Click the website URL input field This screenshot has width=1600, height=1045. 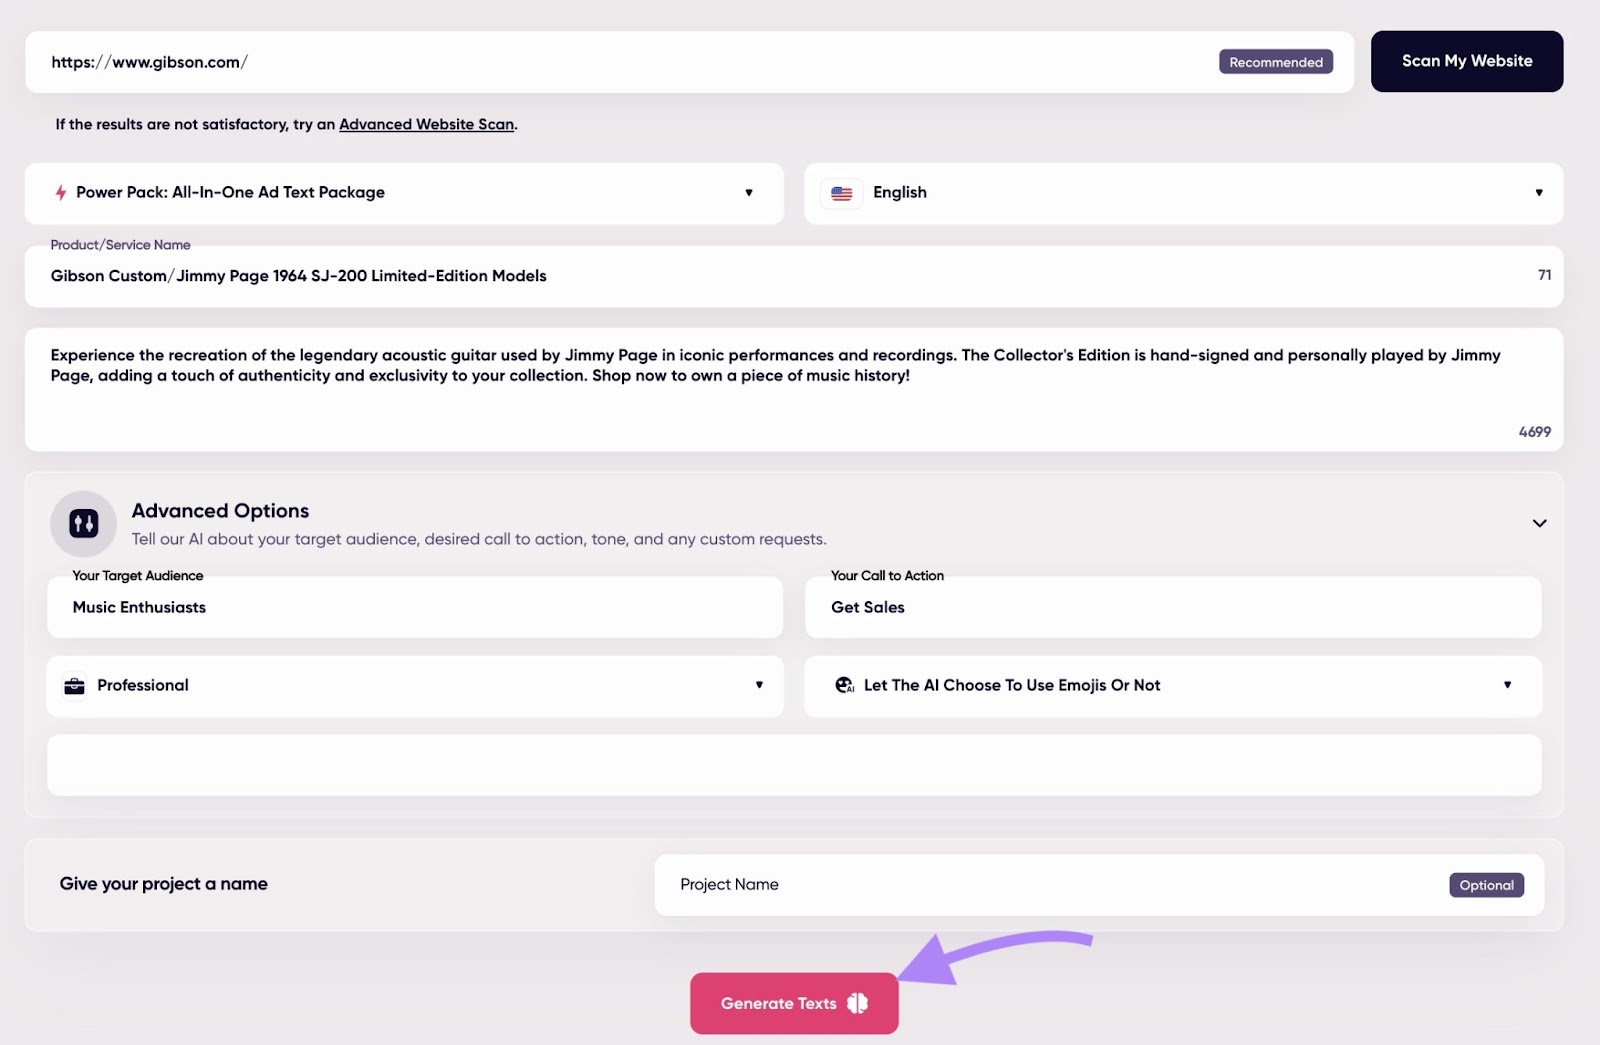tap(620, 62)
